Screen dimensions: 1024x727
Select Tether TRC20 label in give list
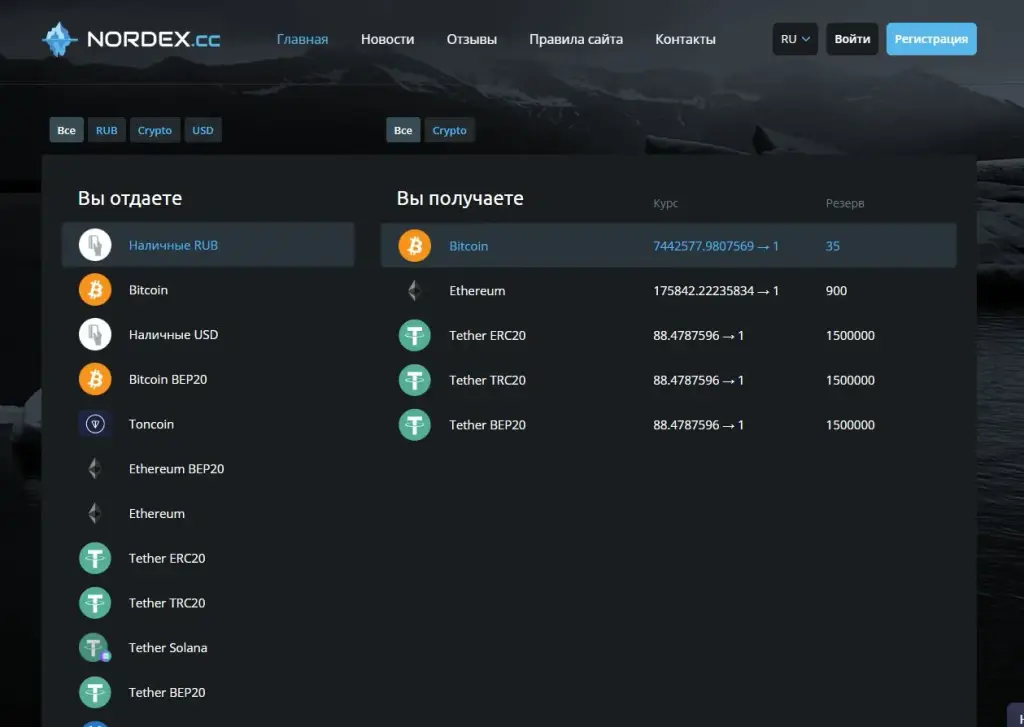[x=167, y=603]
